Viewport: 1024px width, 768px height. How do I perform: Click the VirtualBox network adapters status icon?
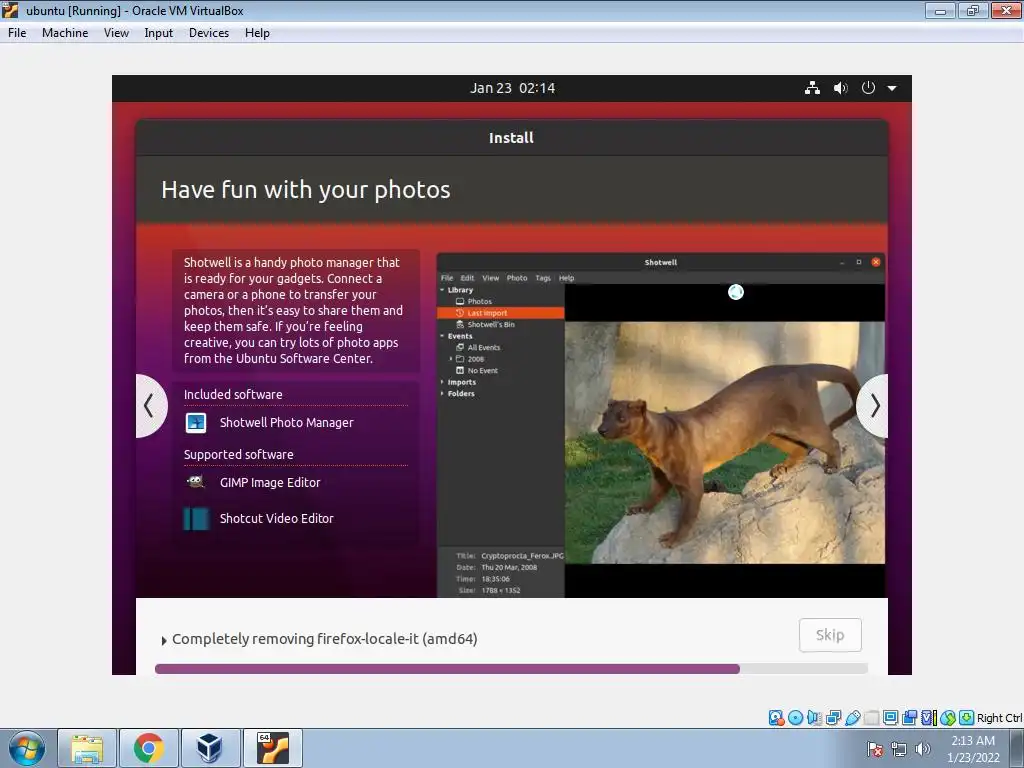click(x=833, y=718)
